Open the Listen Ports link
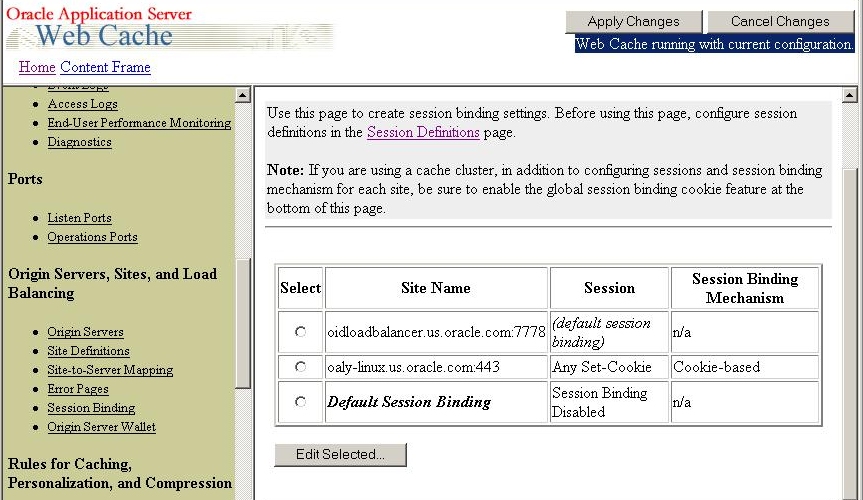The height and width of the screenshot is (500, 863). [x=79, y=218]
